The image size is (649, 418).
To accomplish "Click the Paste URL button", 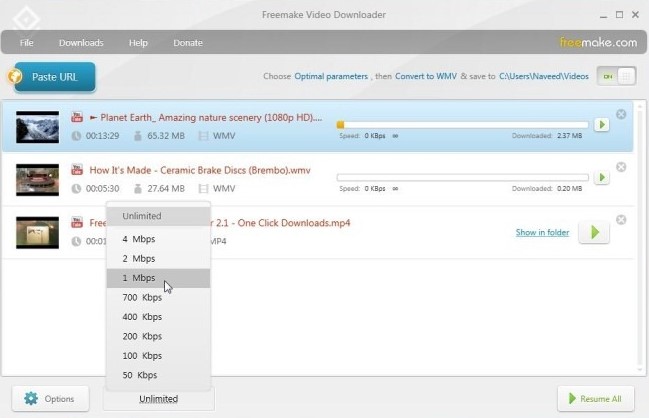I will pos(55,77).
